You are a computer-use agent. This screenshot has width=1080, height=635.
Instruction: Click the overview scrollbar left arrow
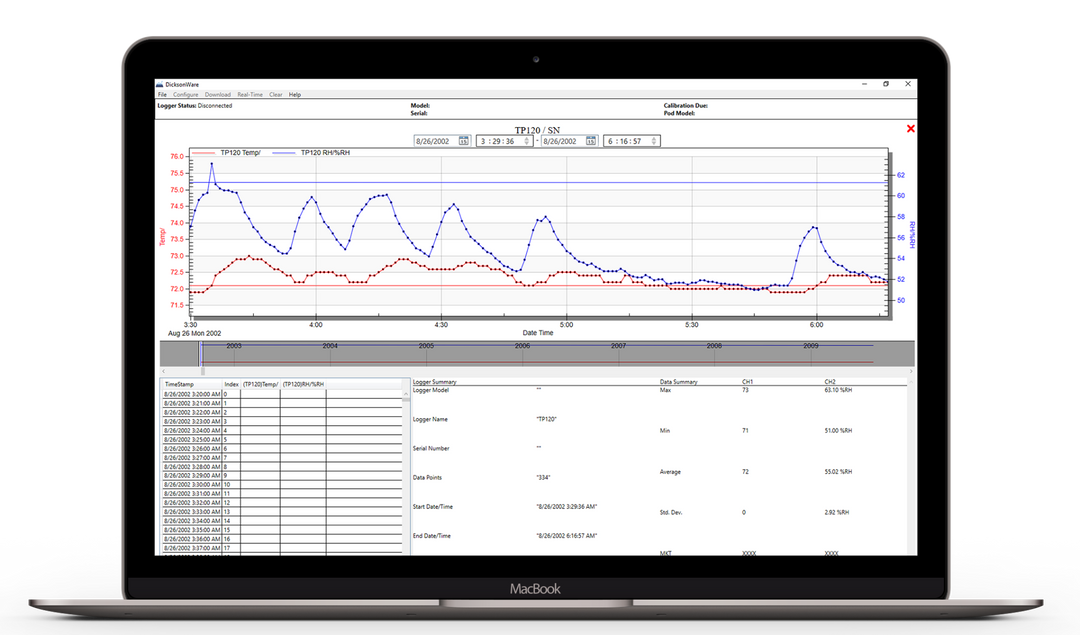[x=164, y=371]
